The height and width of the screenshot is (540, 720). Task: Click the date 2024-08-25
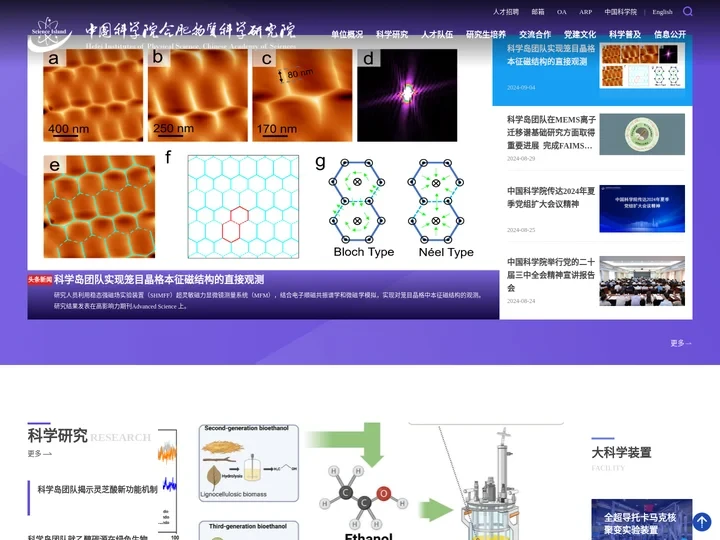pyautogui.click(x=521, y=230)
